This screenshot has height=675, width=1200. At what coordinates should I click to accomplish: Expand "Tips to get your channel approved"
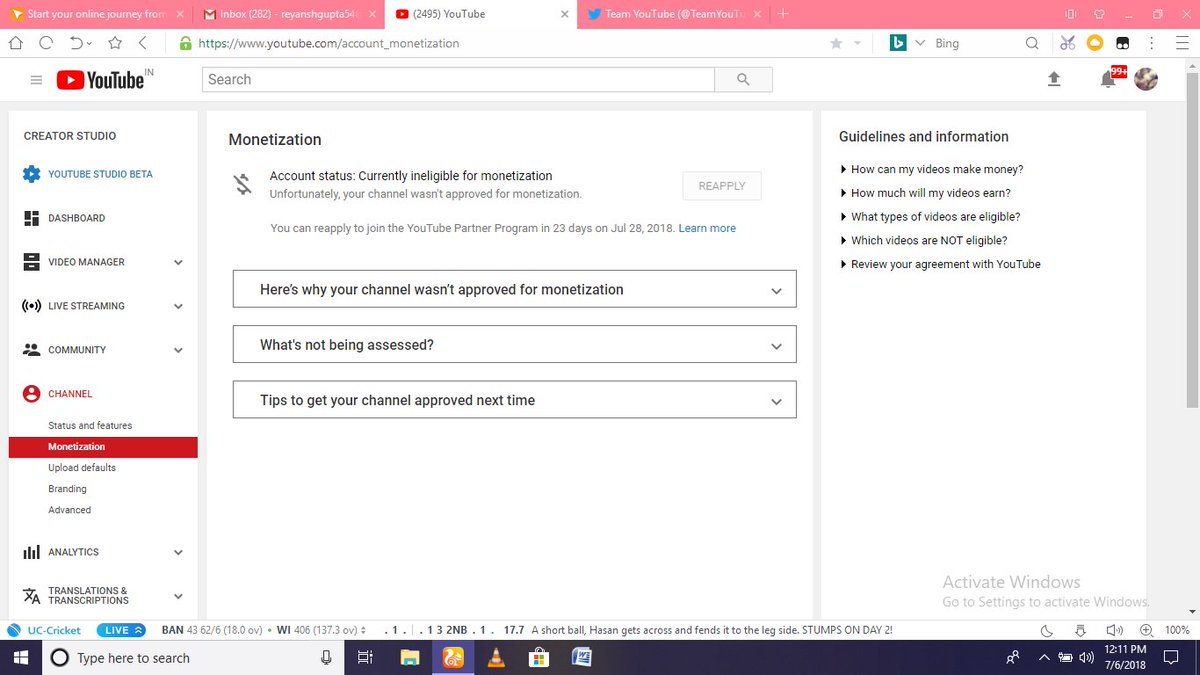click(514, 400)
